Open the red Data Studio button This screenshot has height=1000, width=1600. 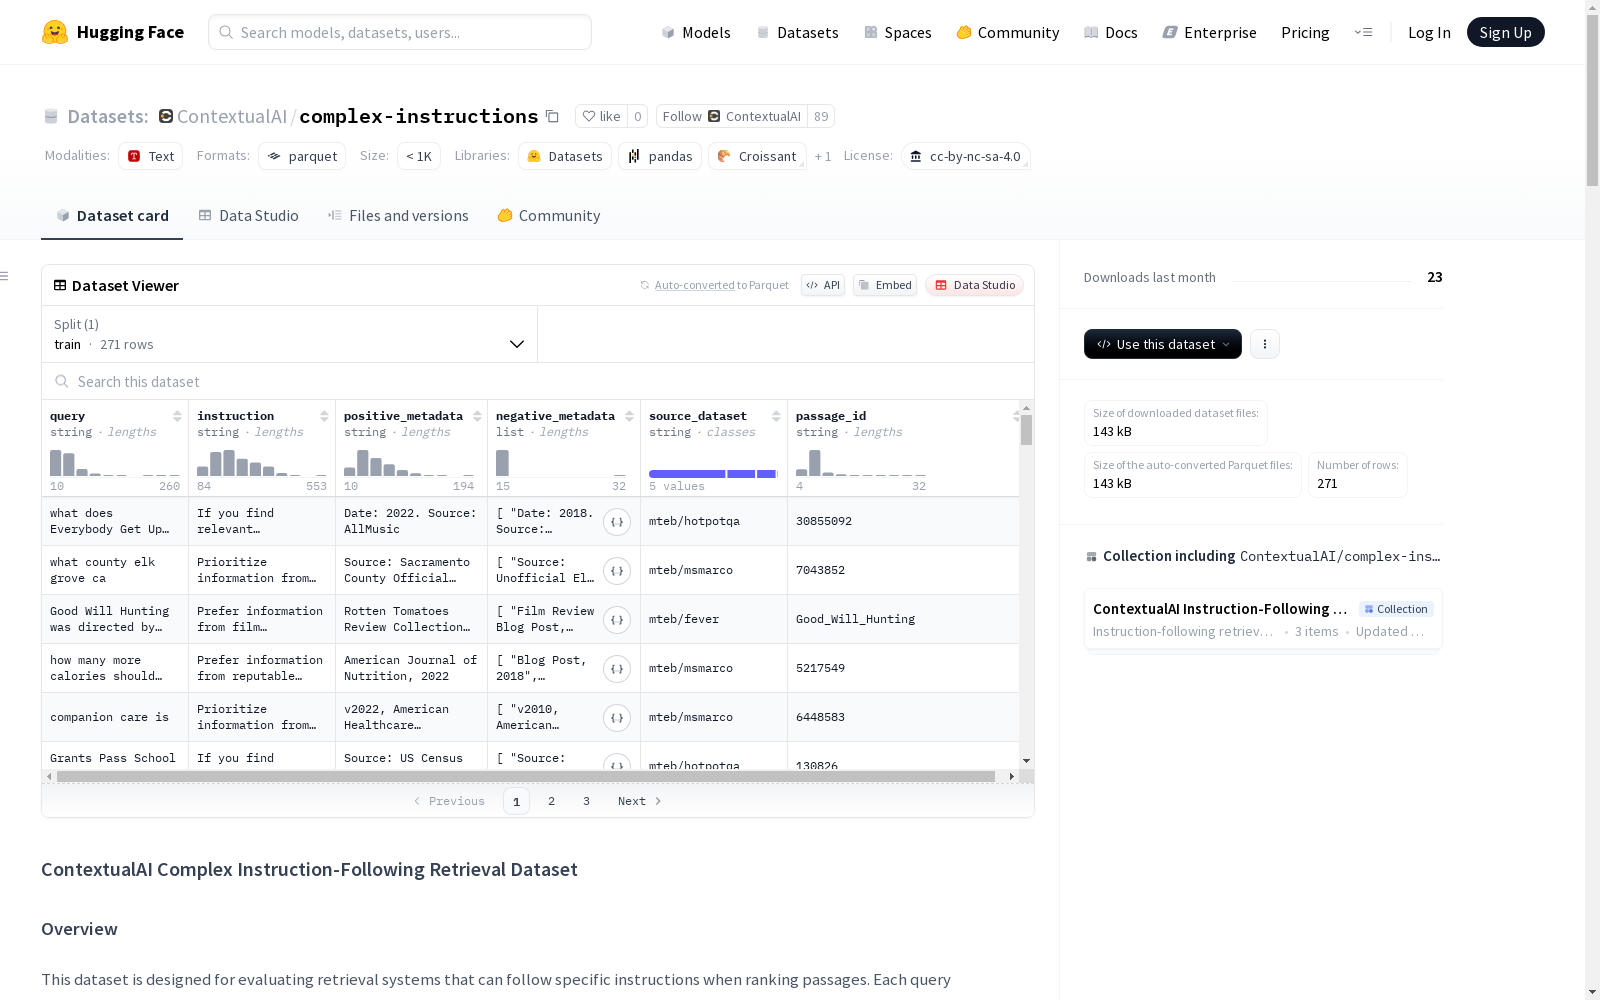tap(974, 285)
